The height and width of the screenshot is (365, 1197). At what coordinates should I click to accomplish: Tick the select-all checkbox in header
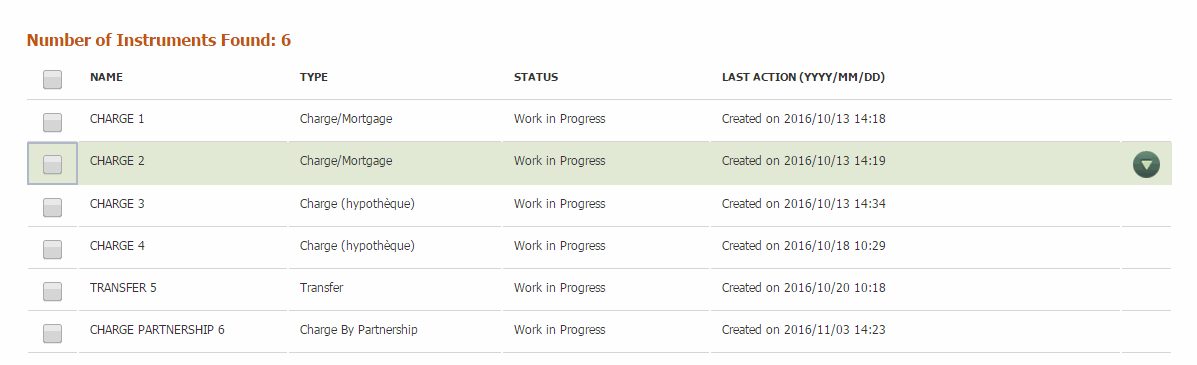(x=53, y=79)
